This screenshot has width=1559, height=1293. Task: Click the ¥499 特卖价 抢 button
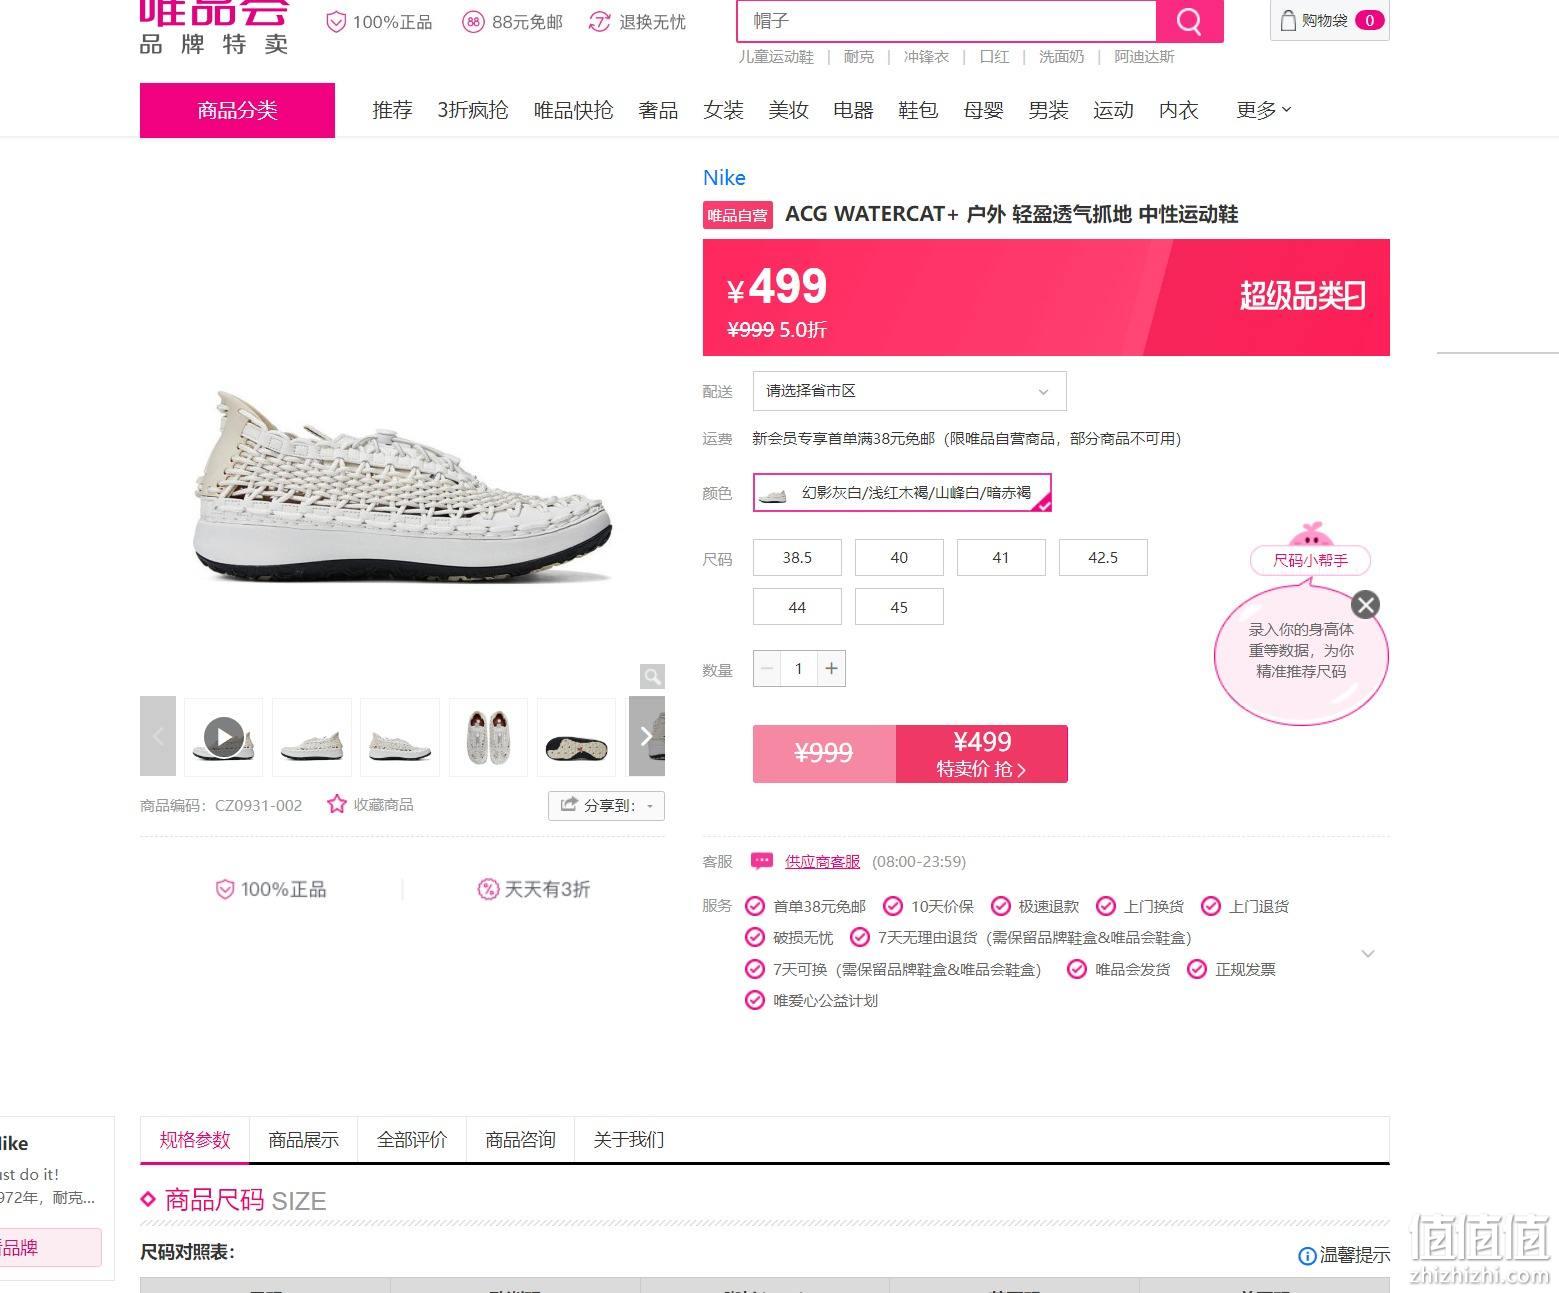(982, 753)
